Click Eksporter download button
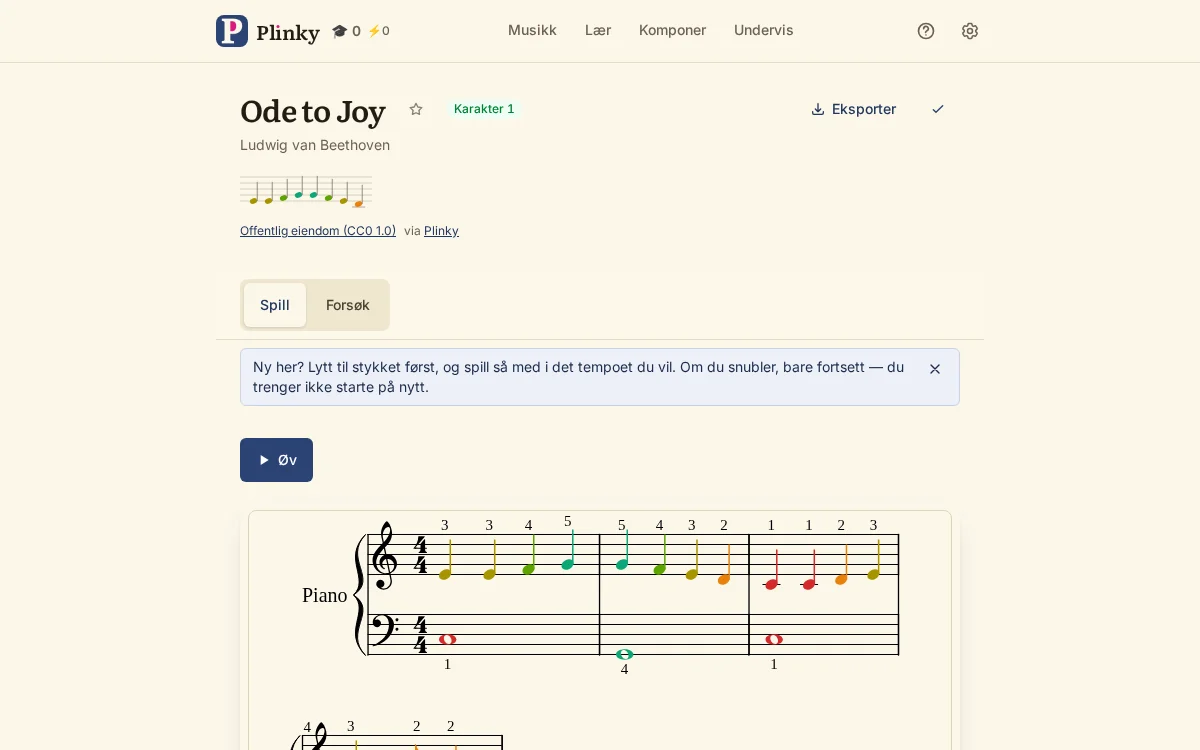This screenshot has height=750, width=1200. click(x=853, y=109)
